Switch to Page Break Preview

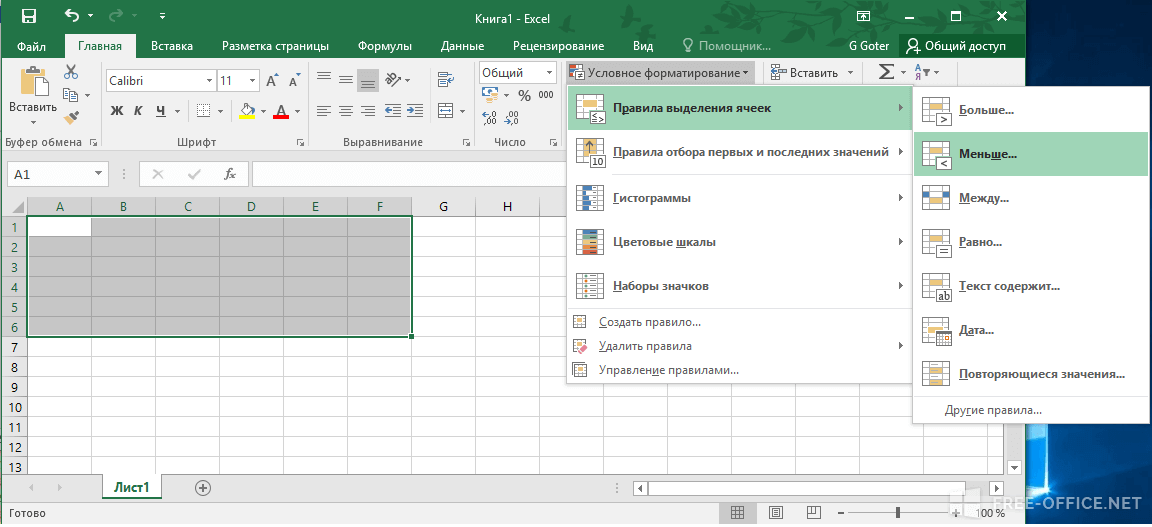click(813, 512)
